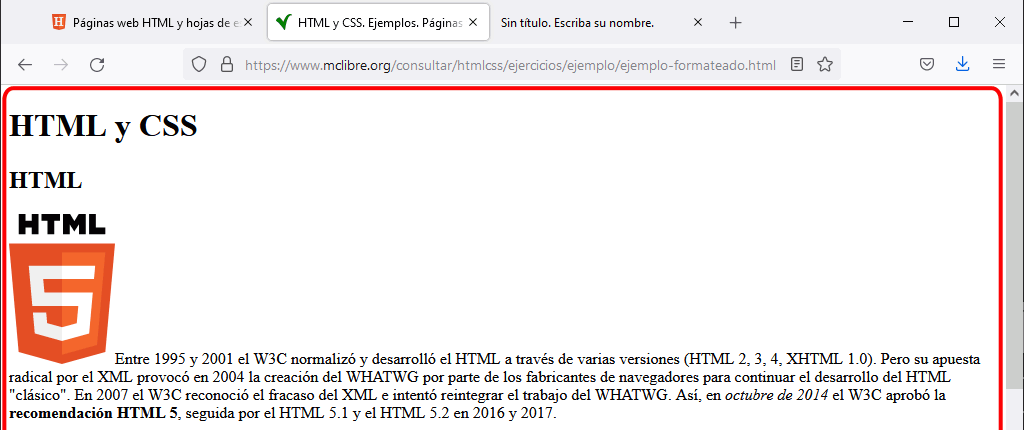Click the bold text 'recomendación HTML 5'
This screenshot has height=430, width=1024.
pyautogui.click(x=93, y=413)
